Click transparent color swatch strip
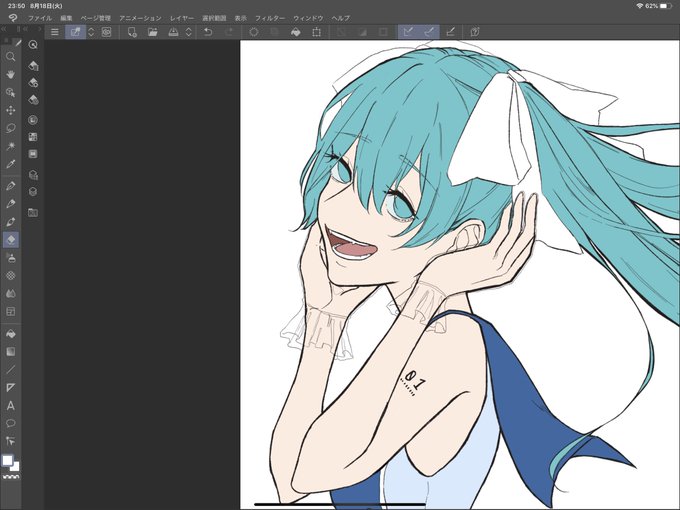 point(11,477)
